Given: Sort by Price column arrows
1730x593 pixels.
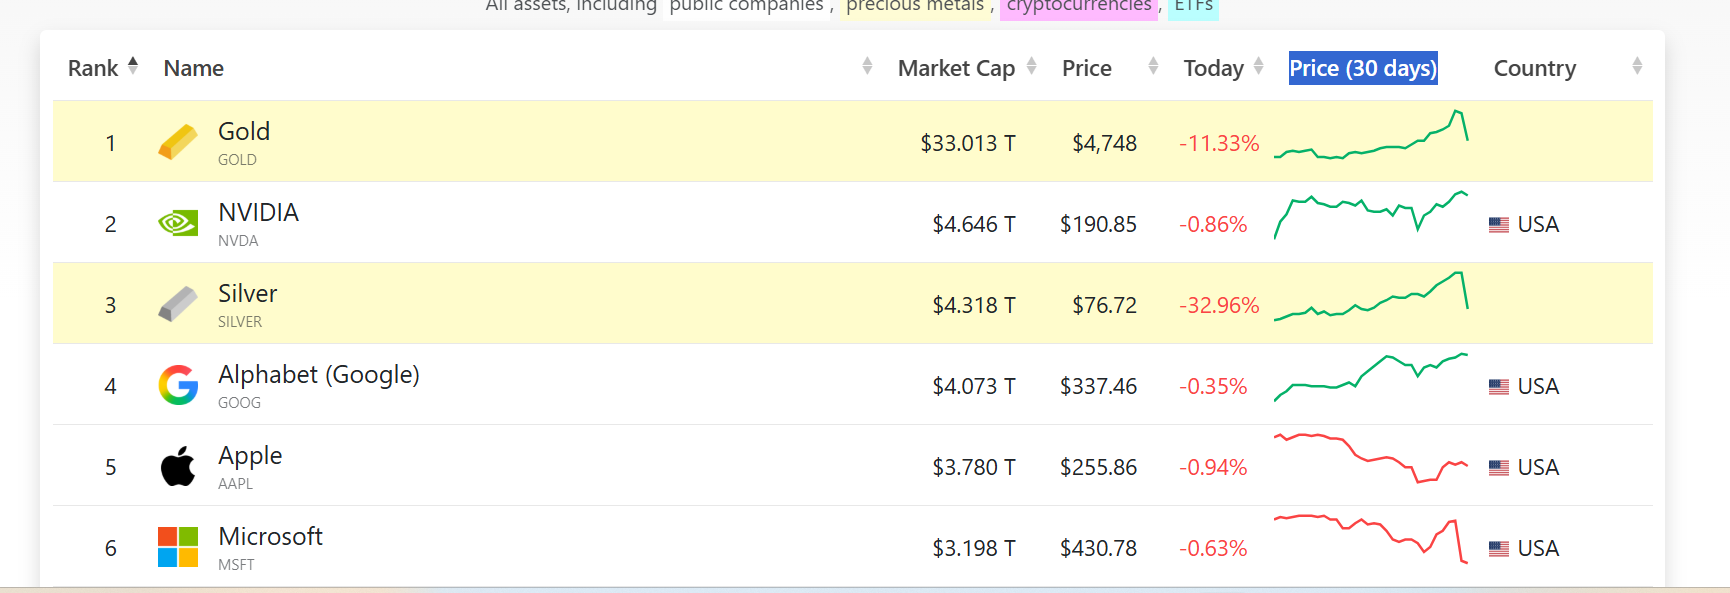Looking at the screenshot, I should (x=1153, y=66).
